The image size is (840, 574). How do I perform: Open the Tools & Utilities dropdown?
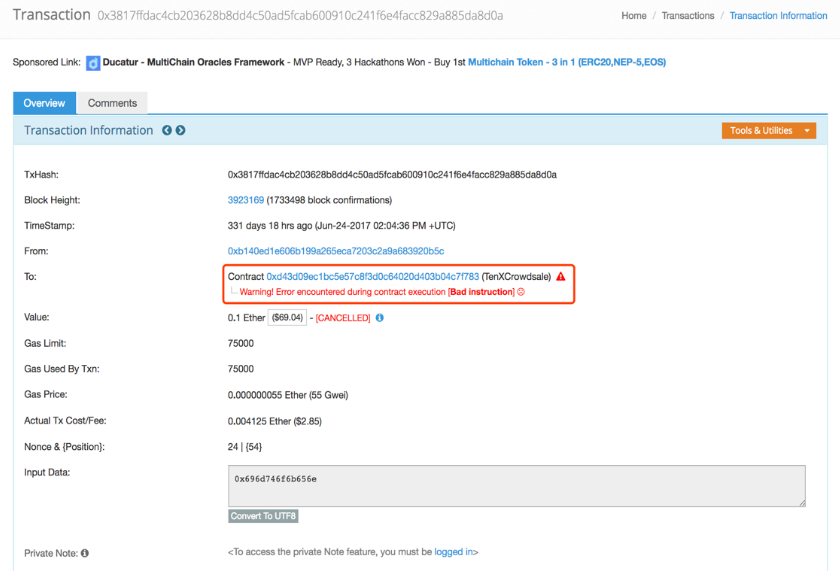click(x=767, y=131)
